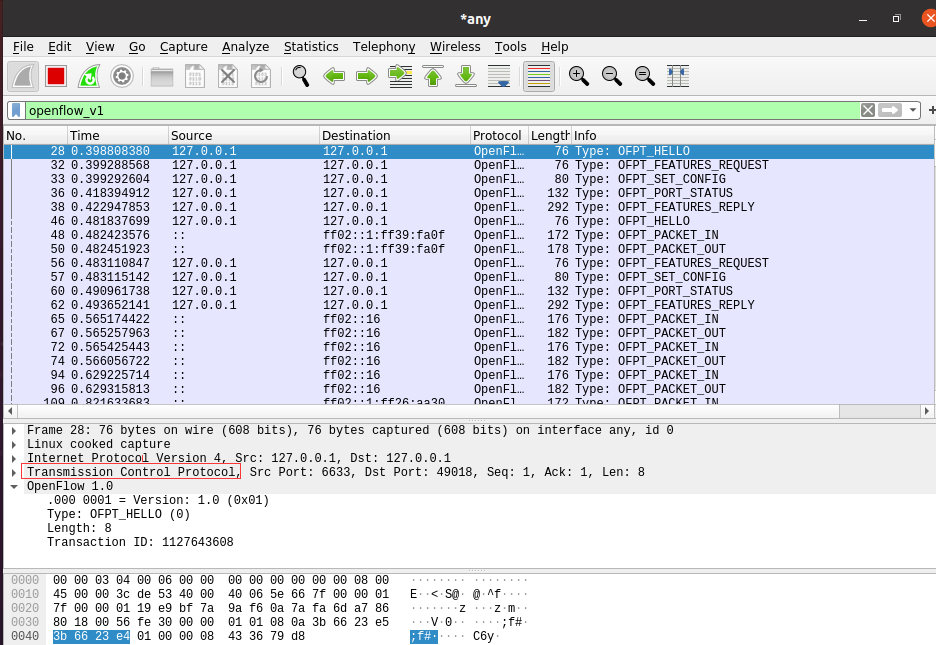936x645 pixels.
Task: Apply the display filter arrow button
Action: [x=890, y=110]
